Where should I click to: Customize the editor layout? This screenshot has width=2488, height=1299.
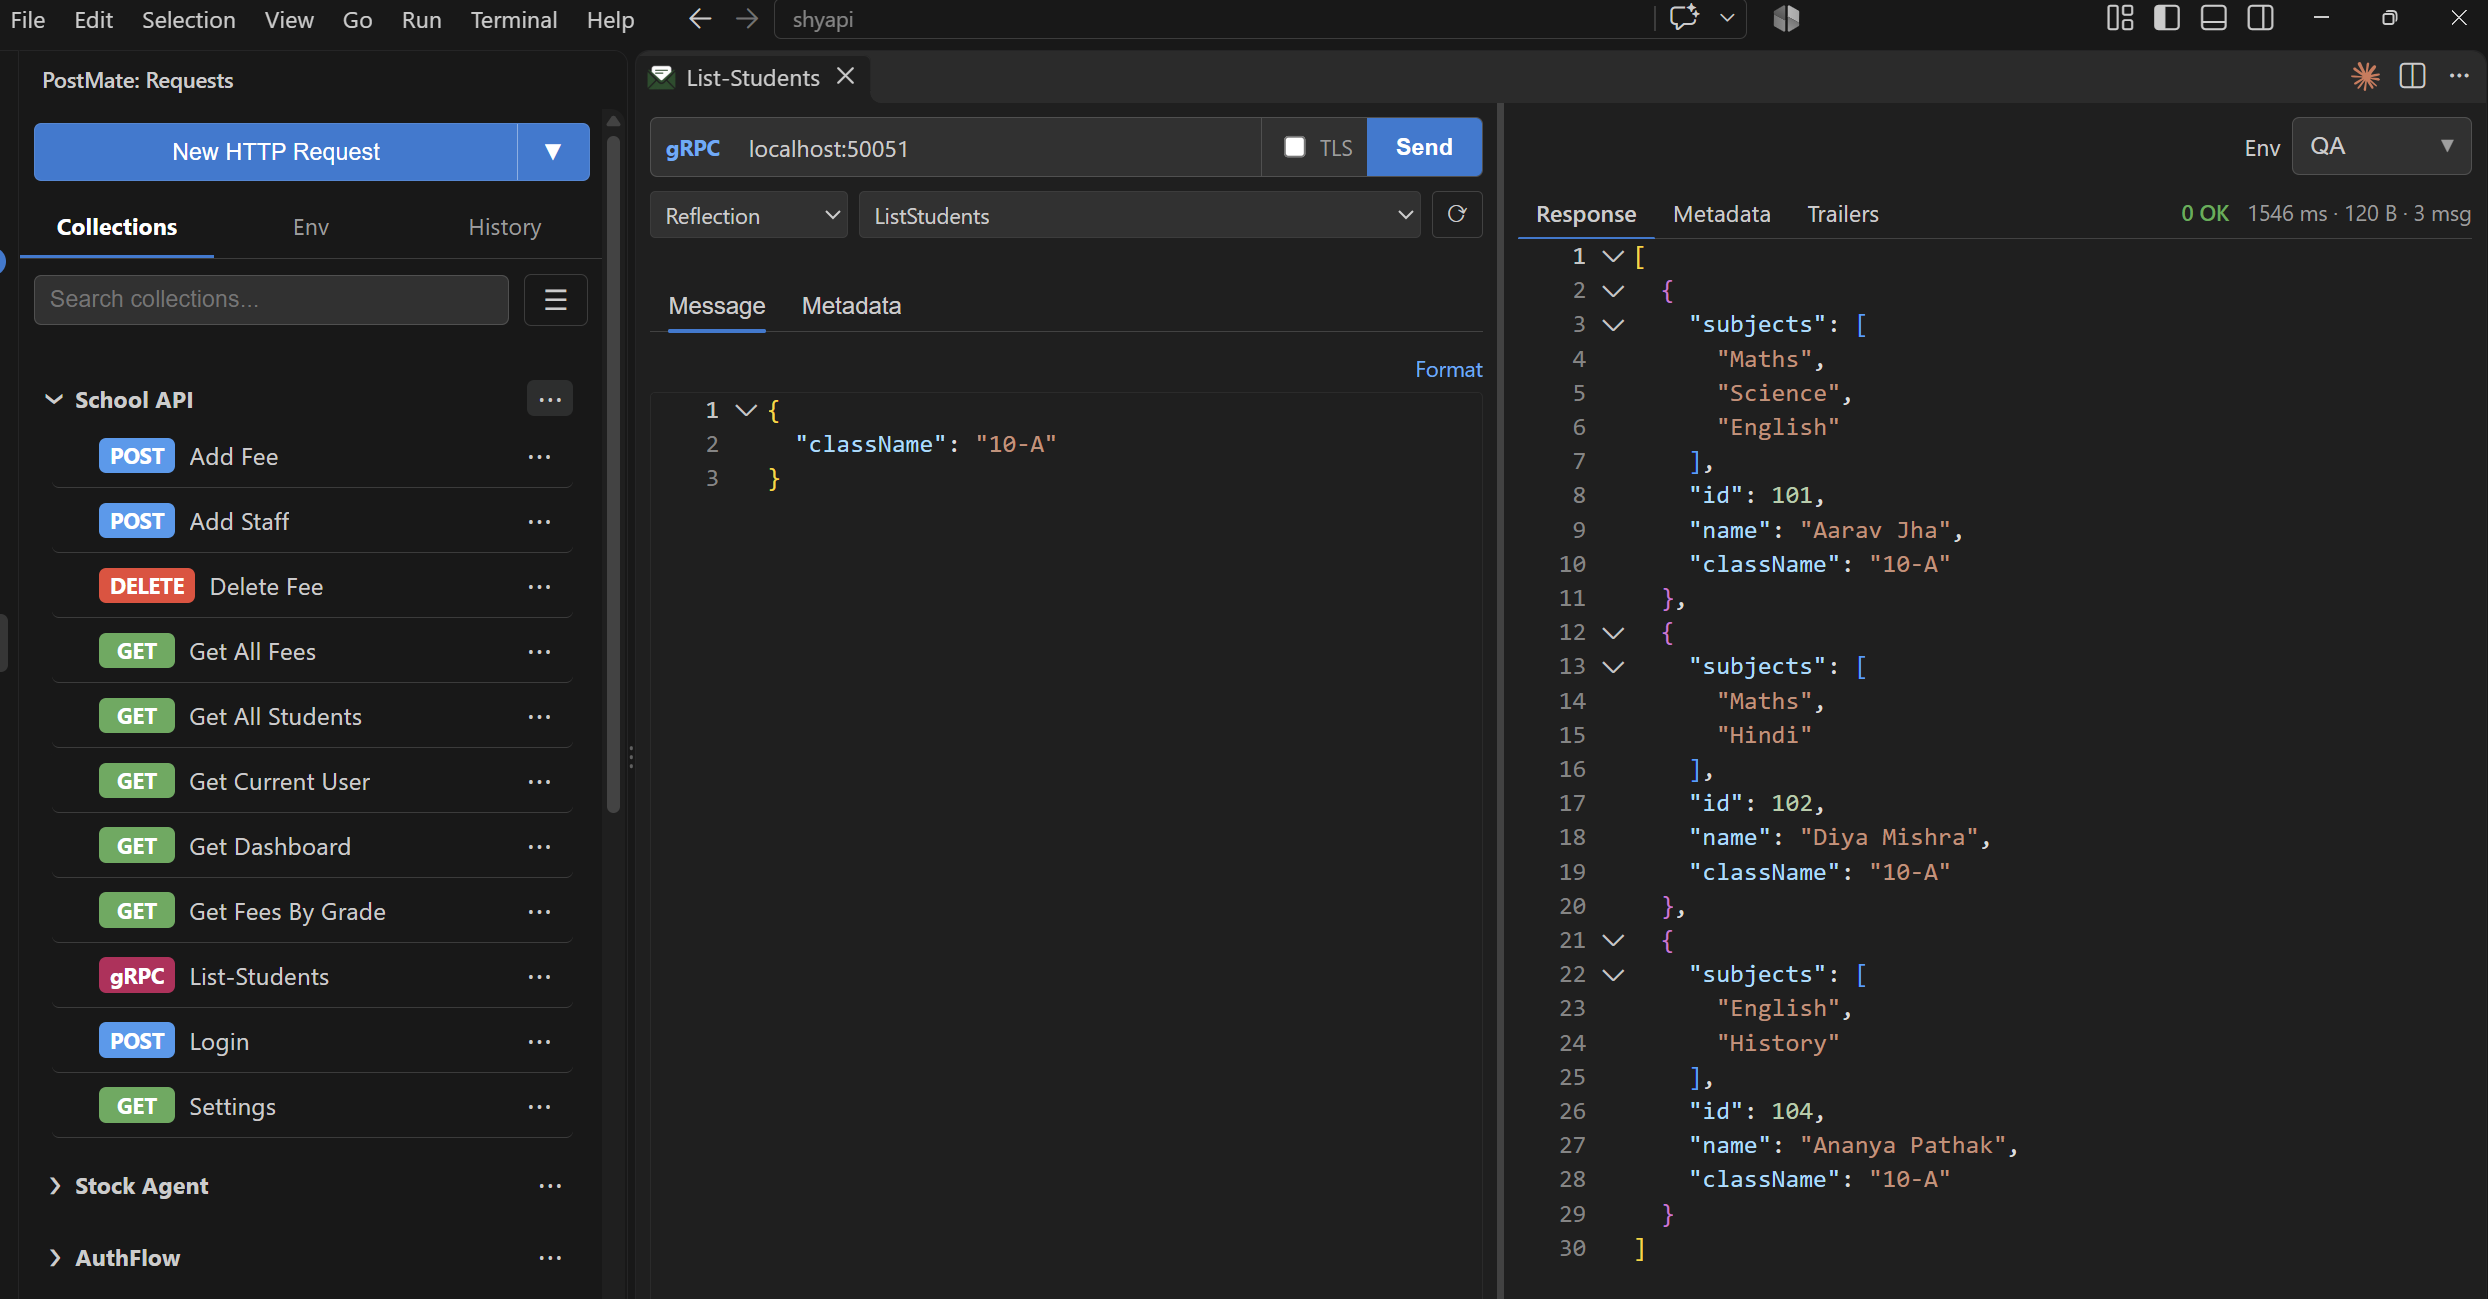click(2120, 19)
